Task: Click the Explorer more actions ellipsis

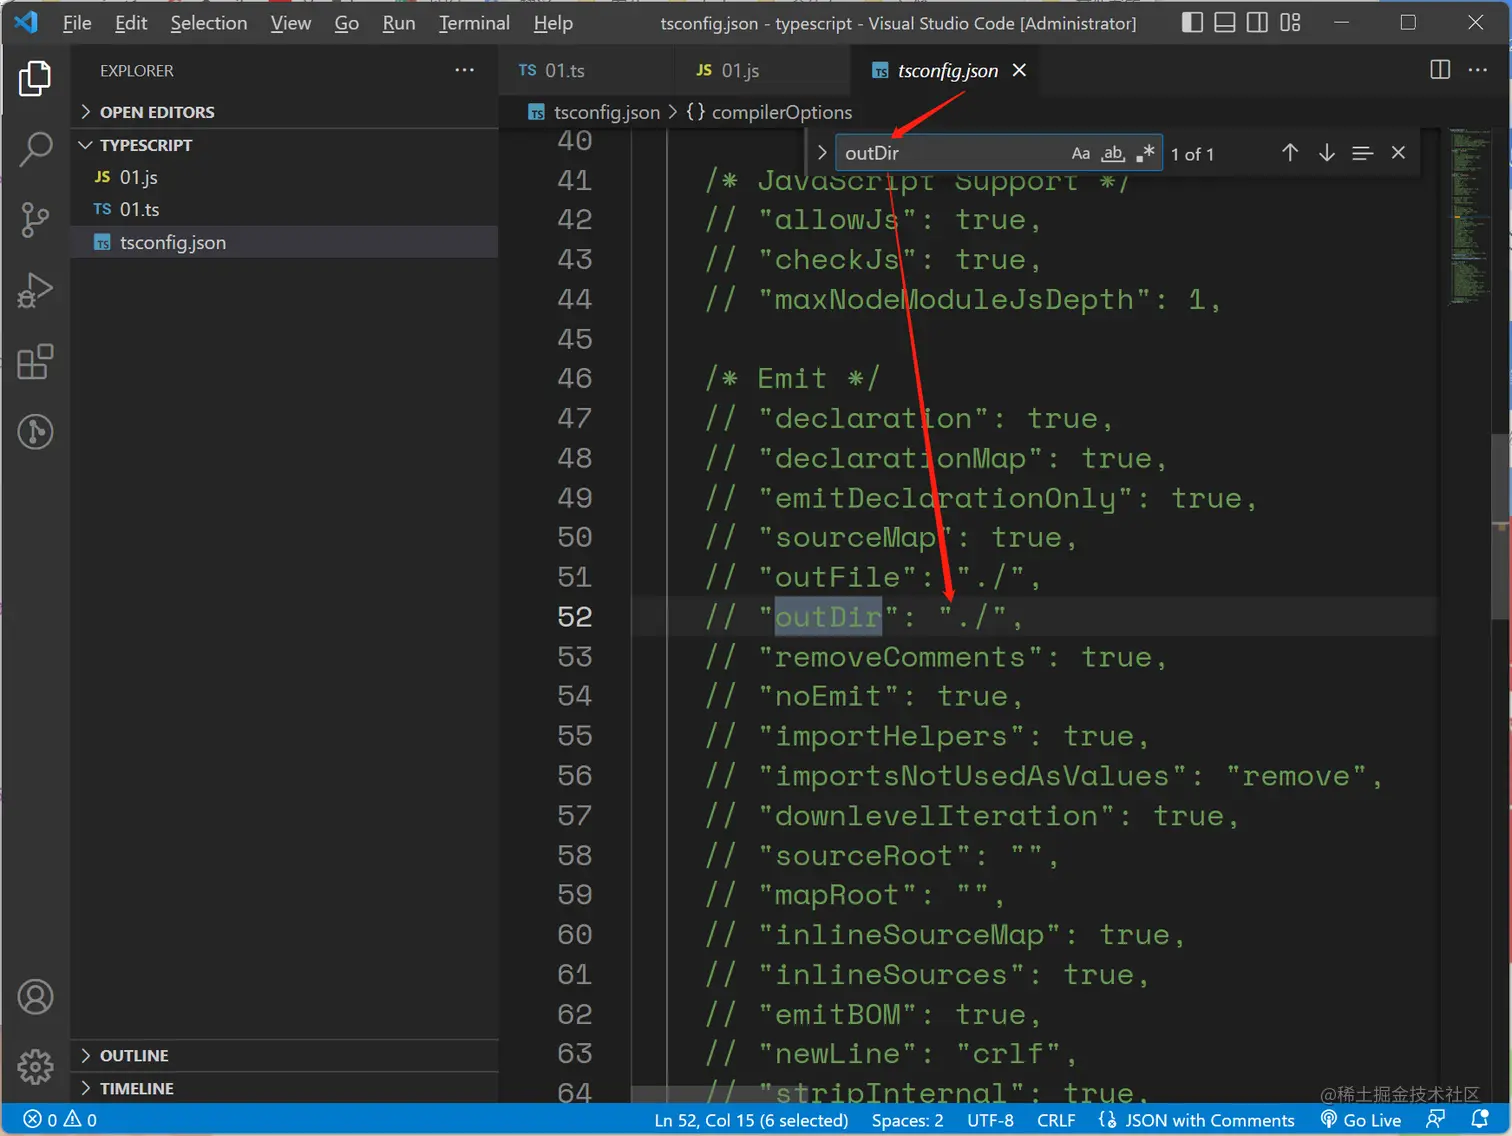Action: (x=464, y=70)
